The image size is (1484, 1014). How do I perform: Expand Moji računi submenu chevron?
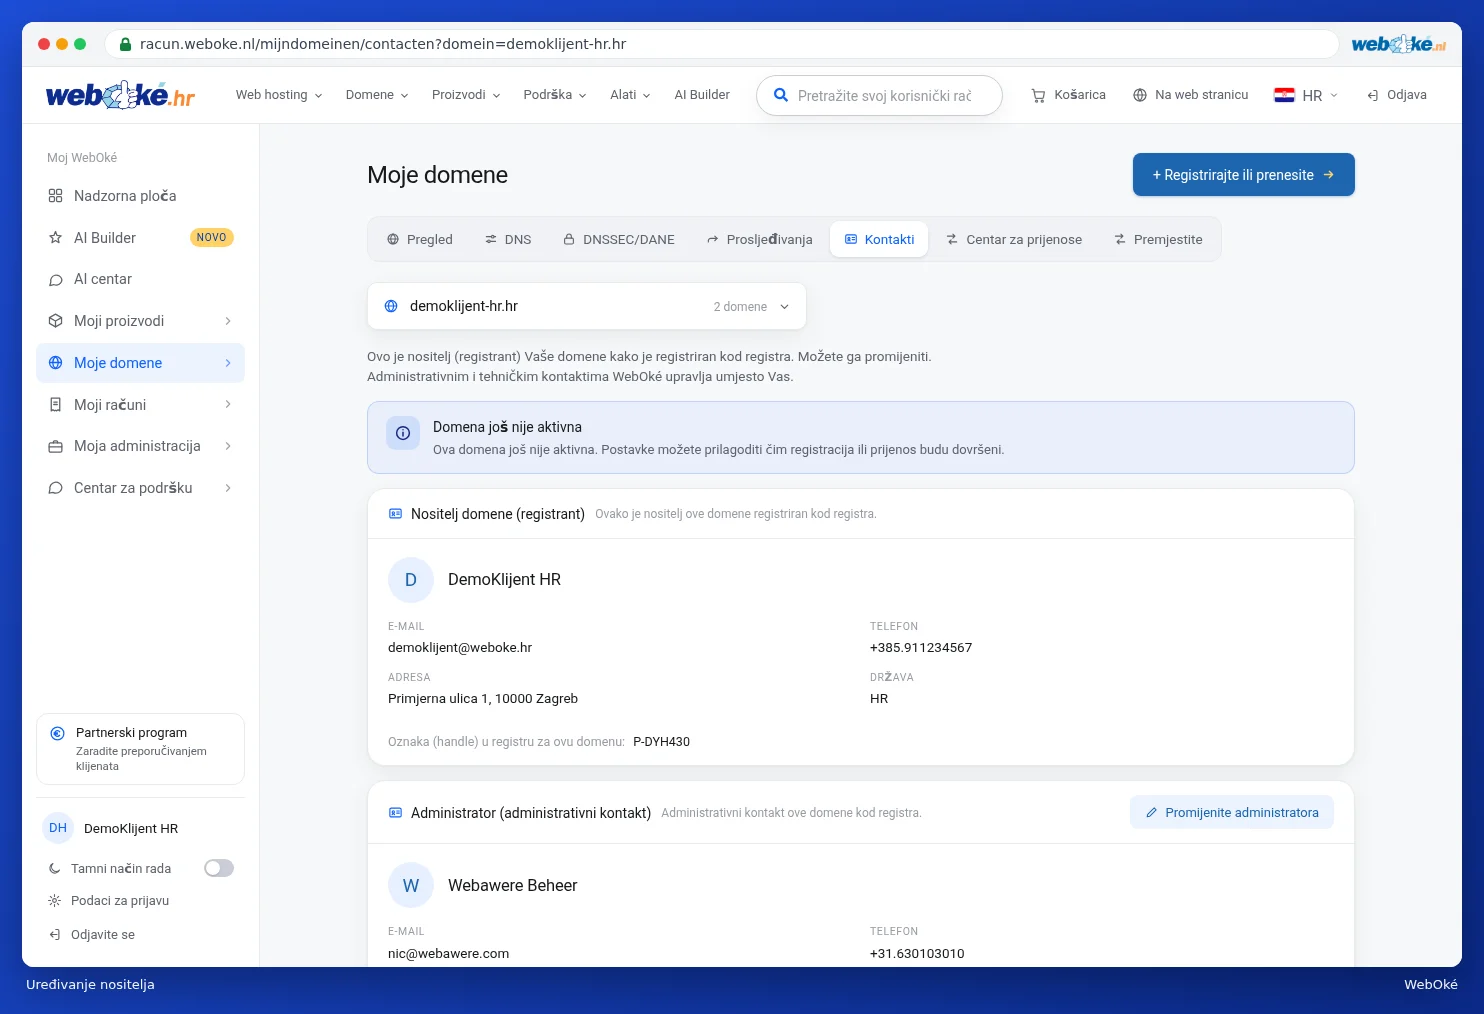(x=228, y=404)
